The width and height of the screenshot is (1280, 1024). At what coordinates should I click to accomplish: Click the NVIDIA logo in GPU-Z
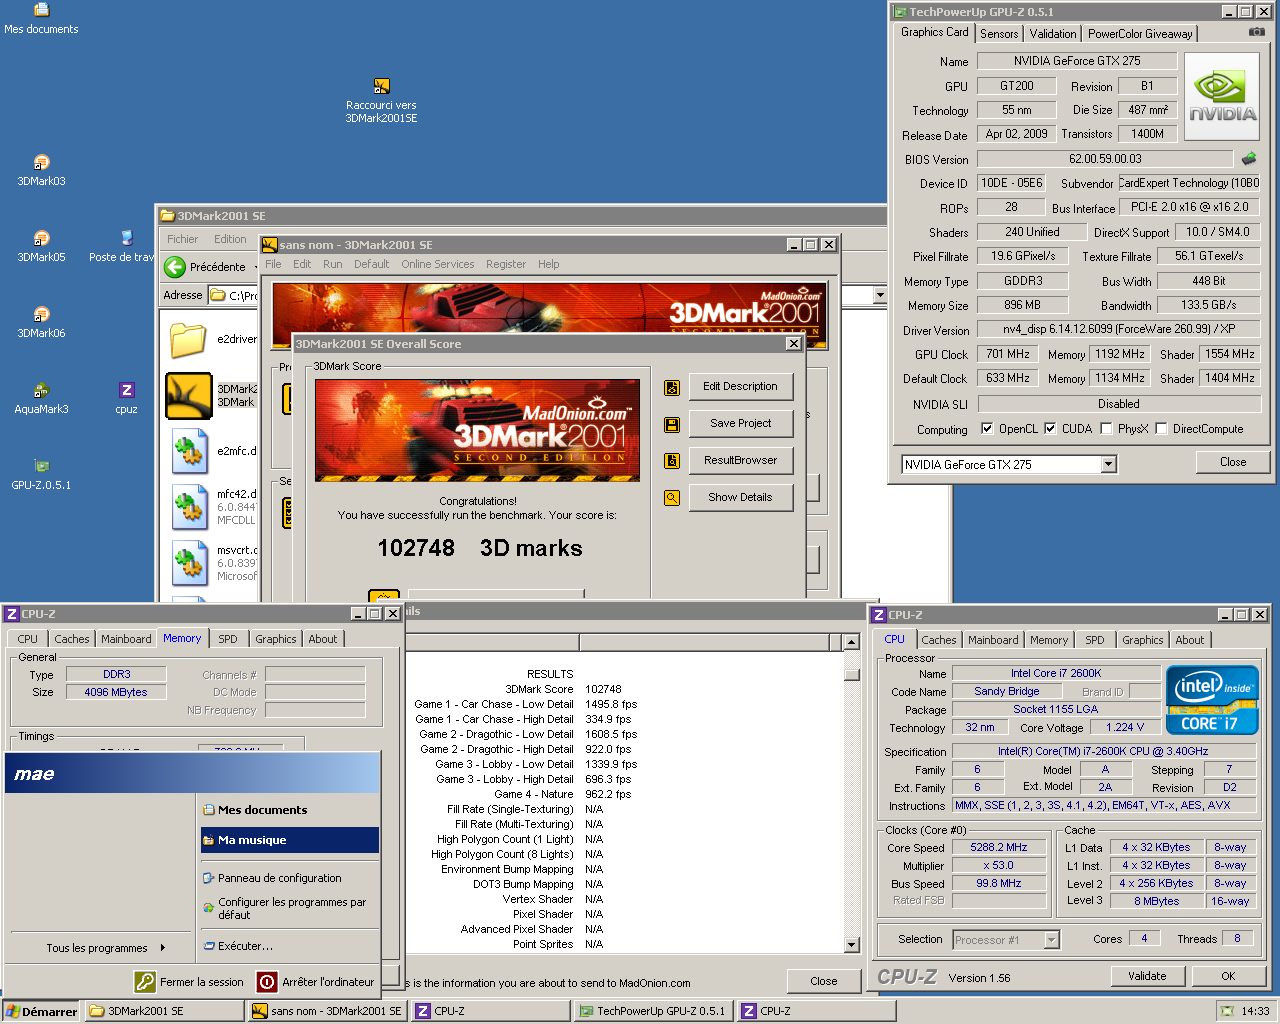[x=1222, y=97]
